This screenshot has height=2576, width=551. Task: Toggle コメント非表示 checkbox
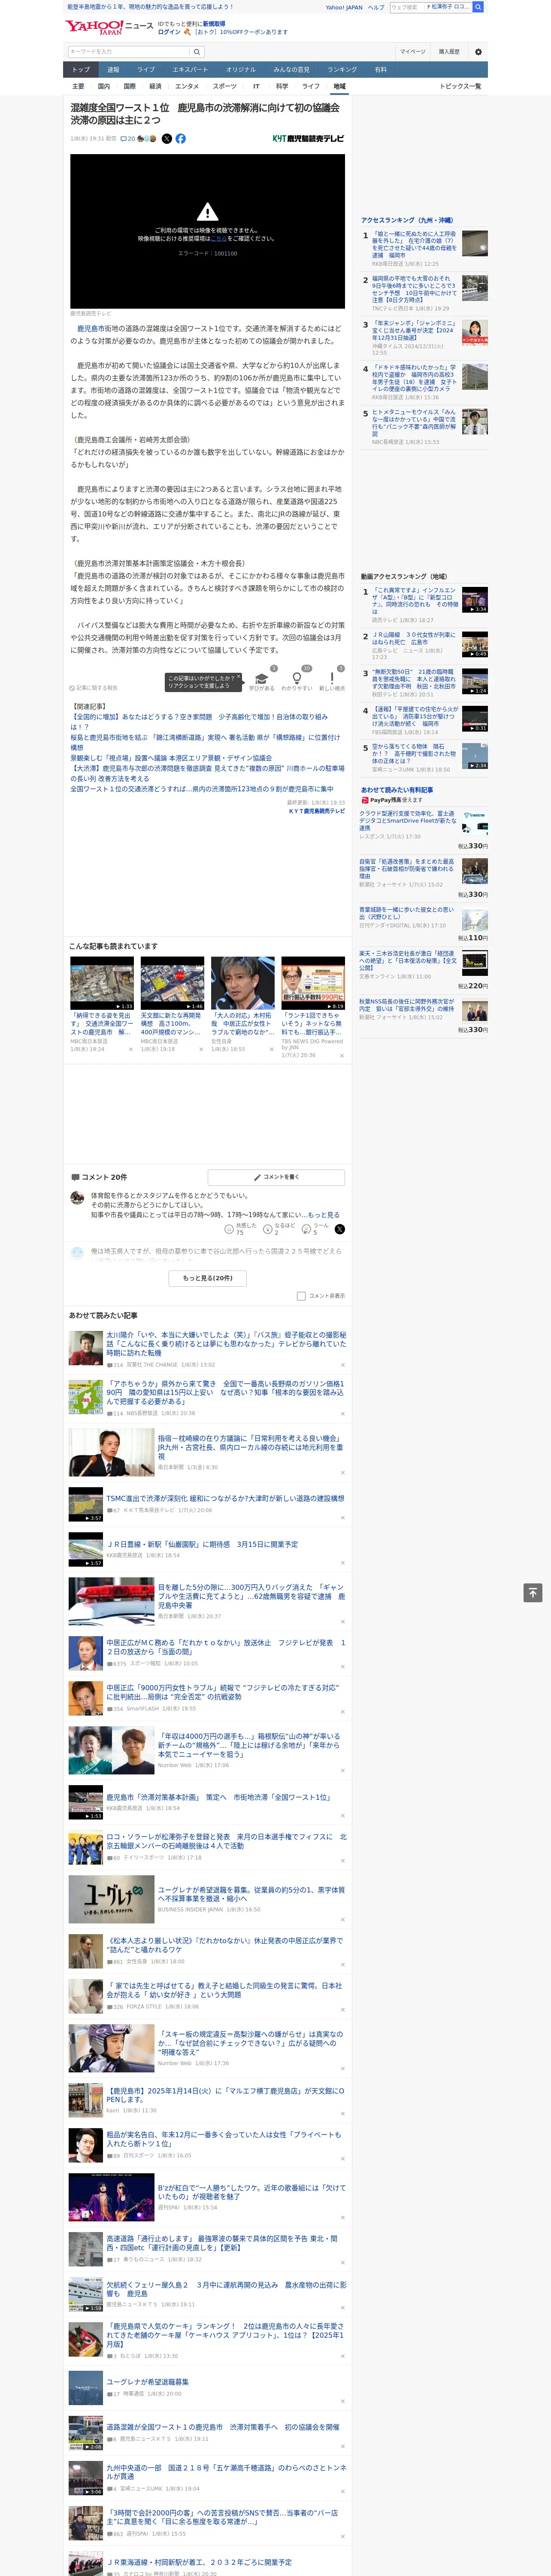(301, 1296)
